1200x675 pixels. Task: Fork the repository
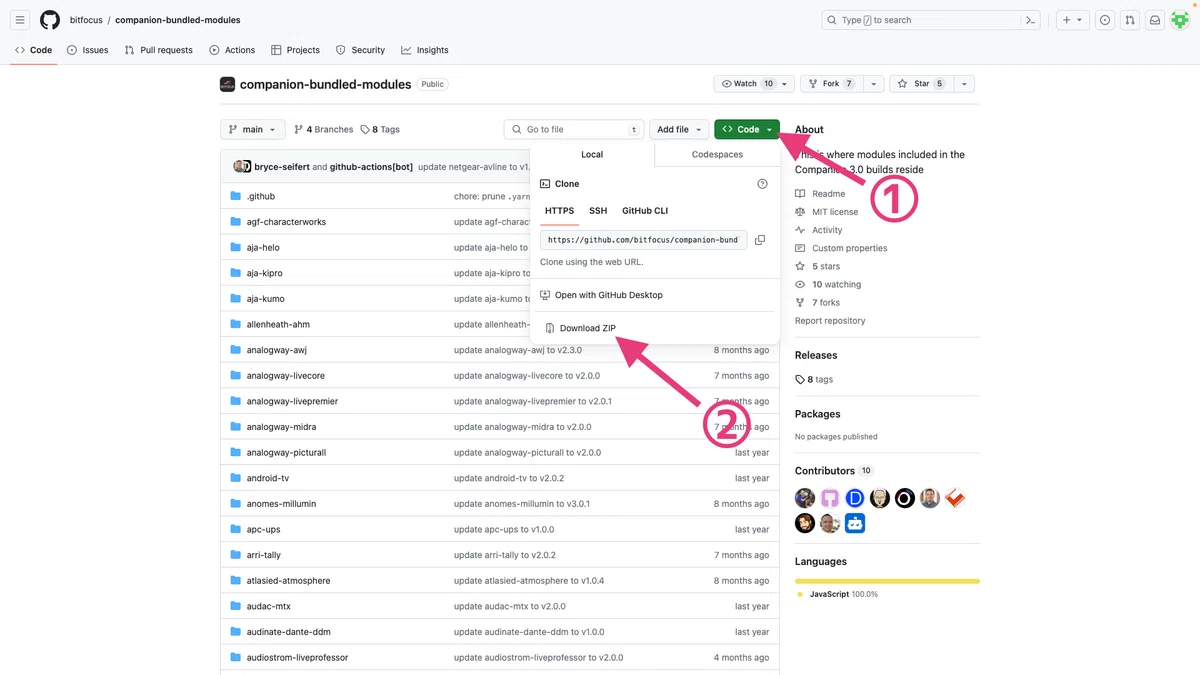click(832, 84)
